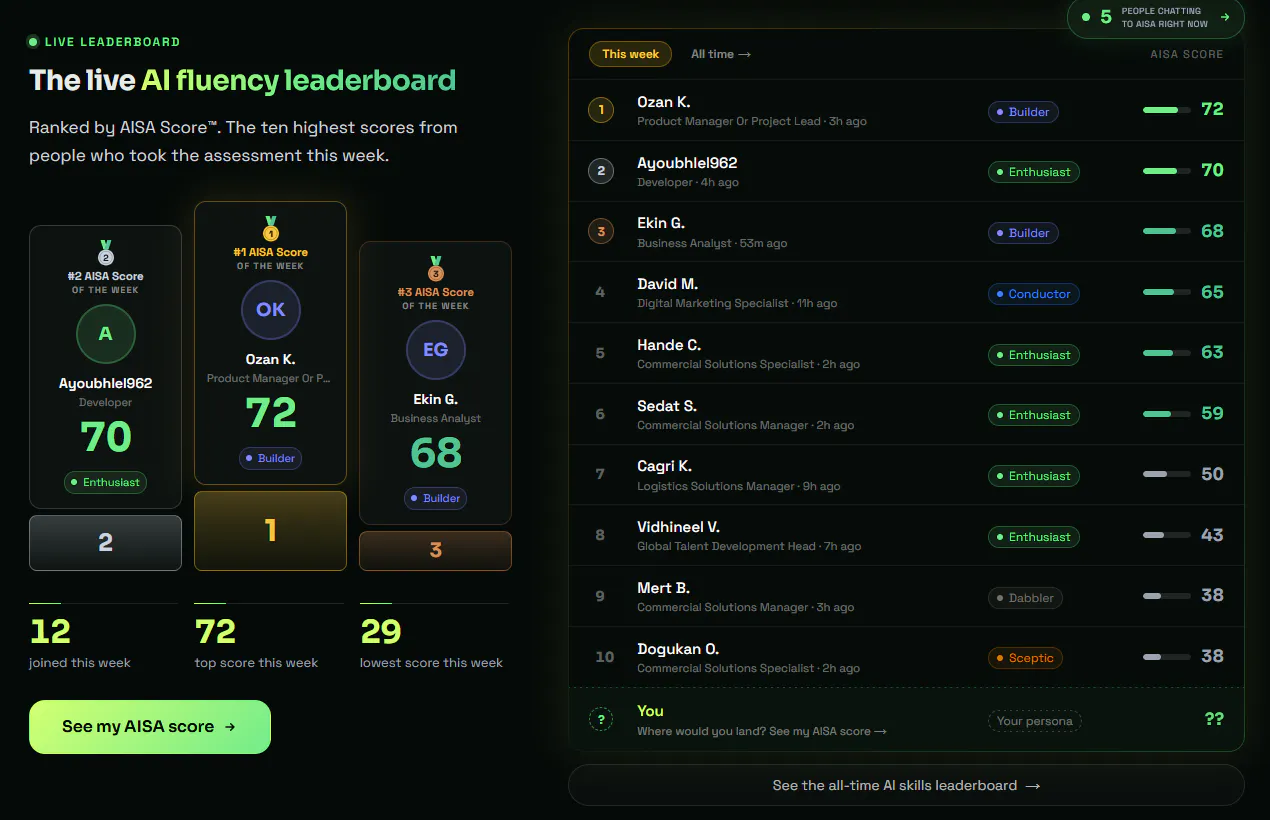The height and width of the screenshot is (820, 1270).
Task: Click the name Hande C. in the list
Action: pyautogui.click(x=669, y=345)
